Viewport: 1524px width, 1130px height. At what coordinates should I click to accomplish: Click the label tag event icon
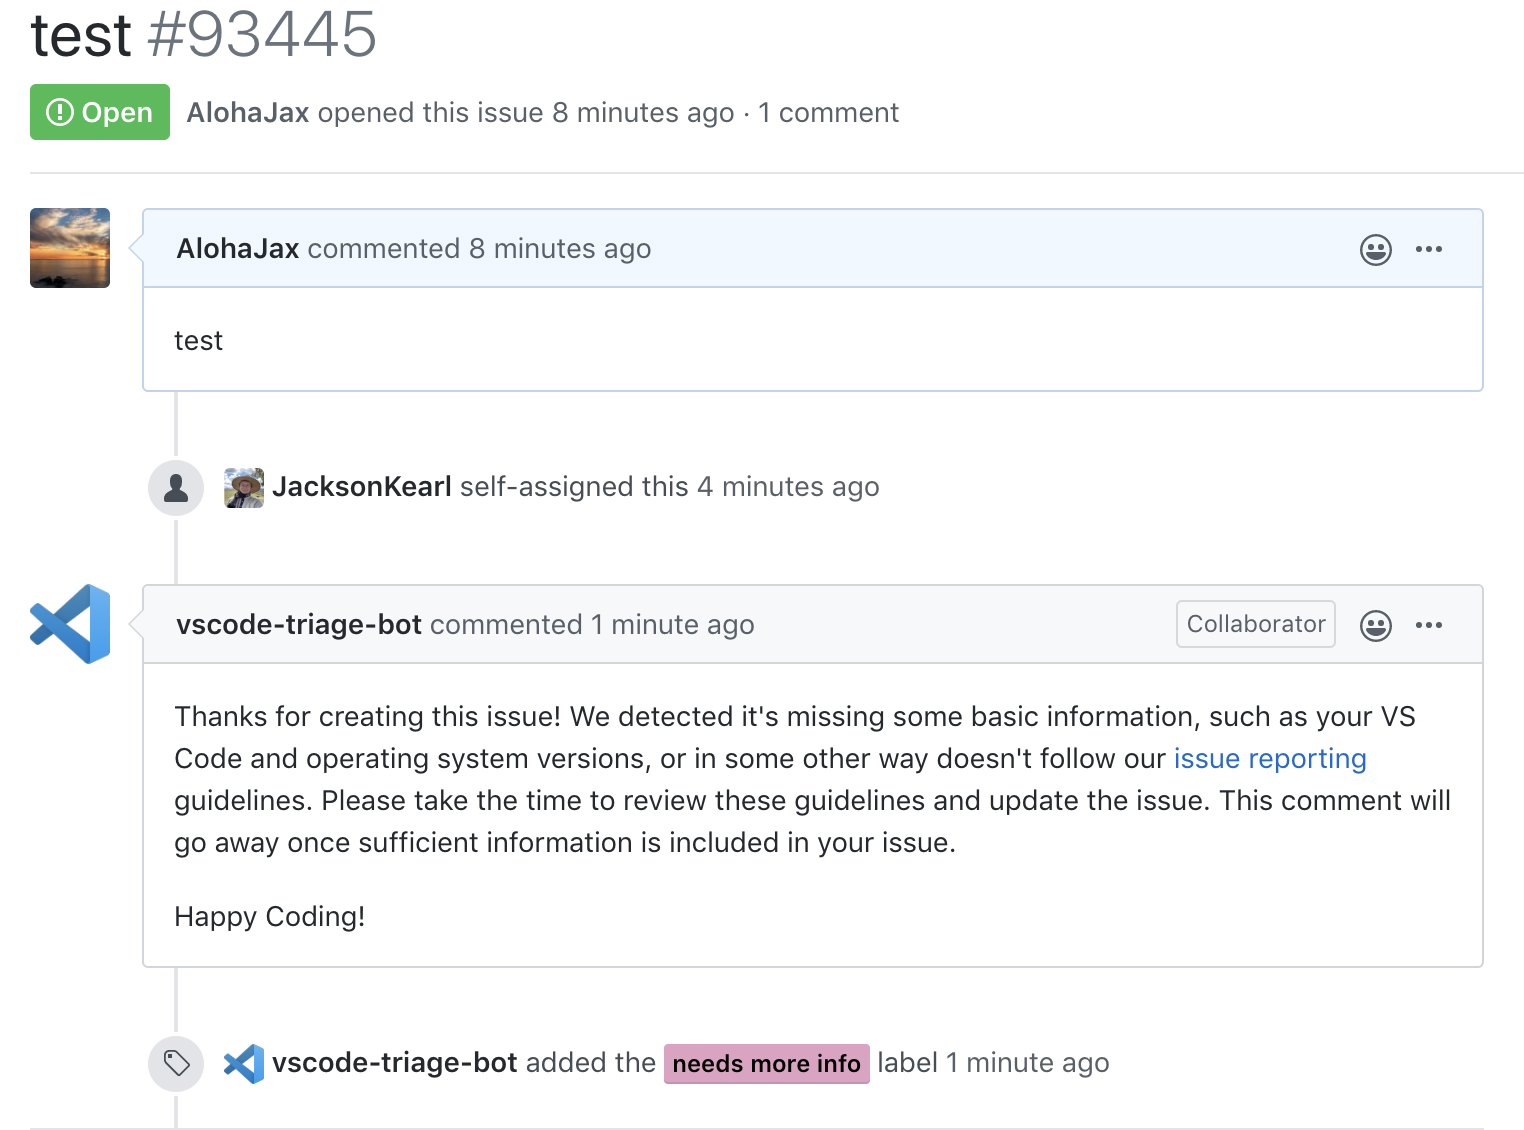click(176, 1064)
